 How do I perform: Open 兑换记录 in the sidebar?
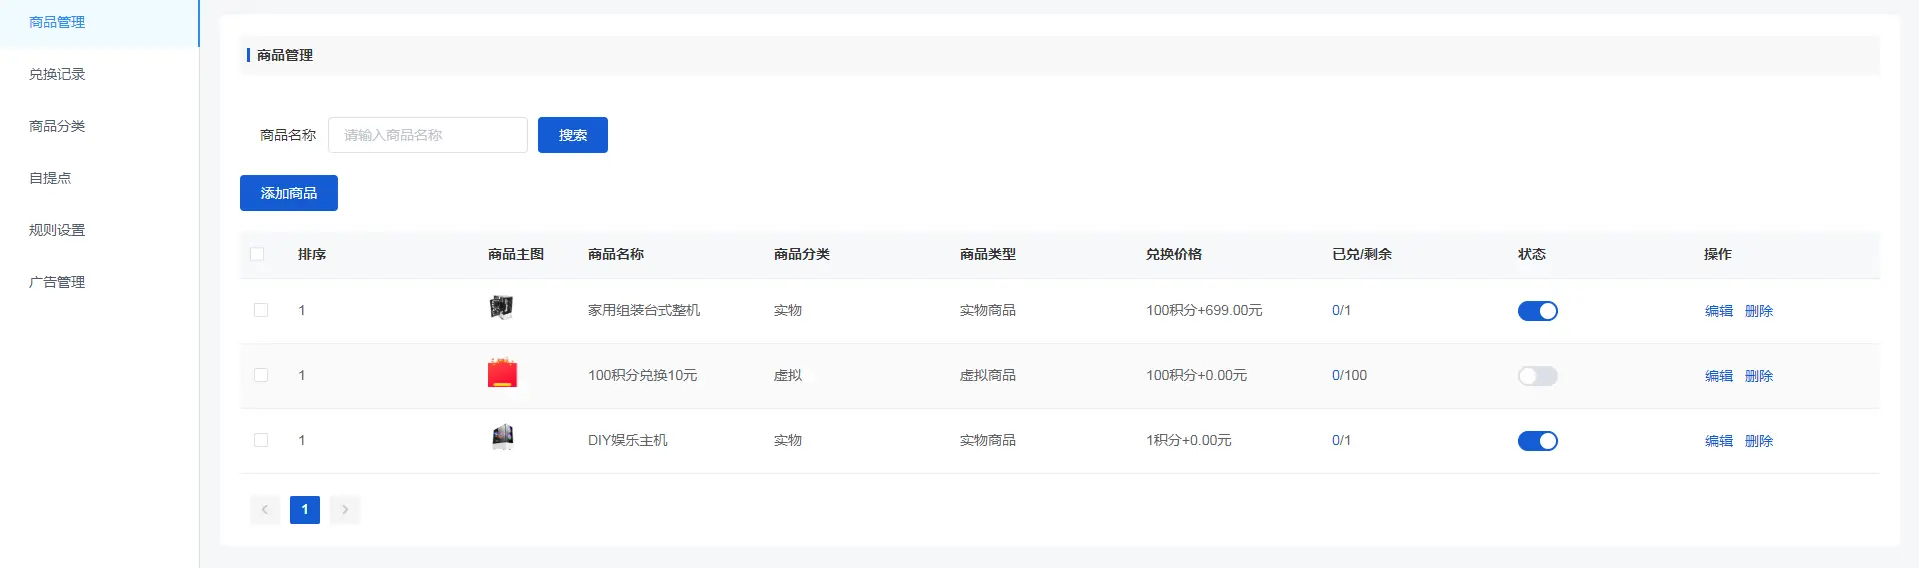[x=57, y=74]
